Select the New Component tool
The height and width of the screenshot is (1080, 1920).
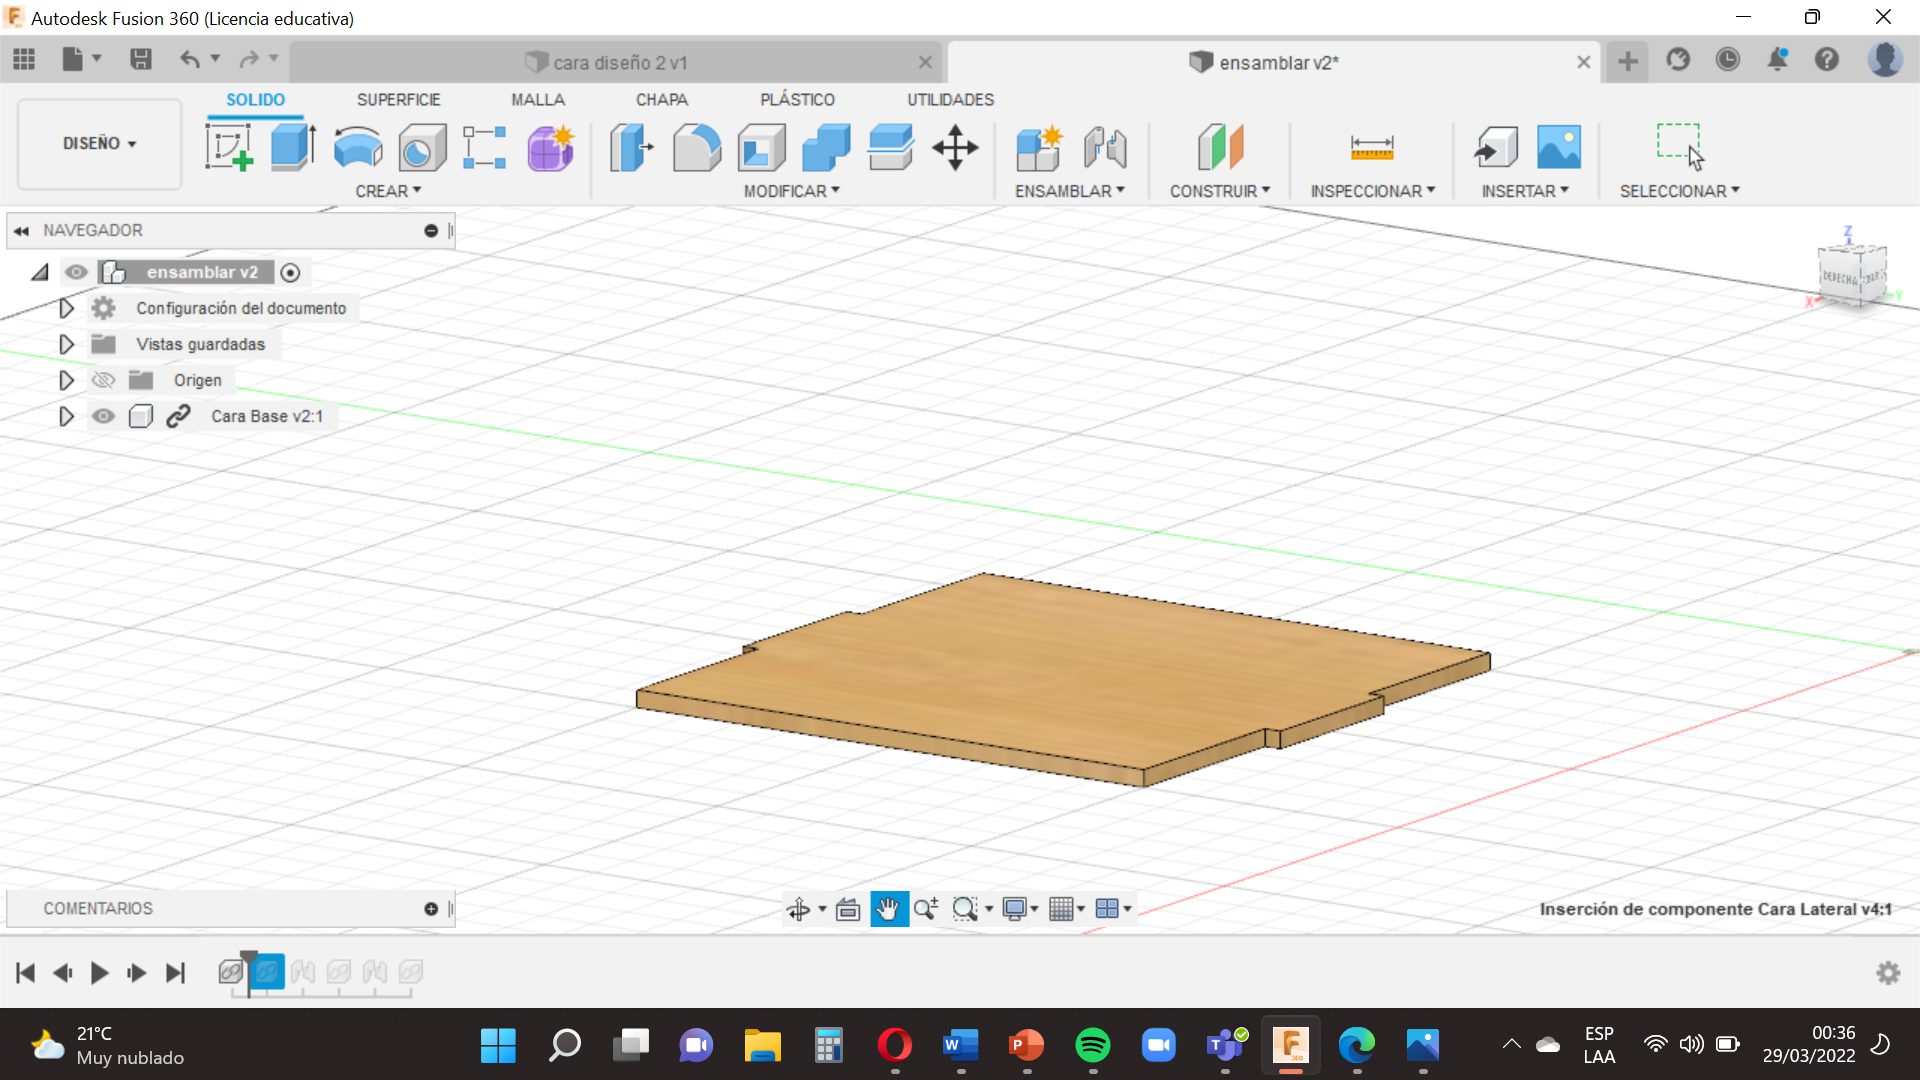(1038, 147)
